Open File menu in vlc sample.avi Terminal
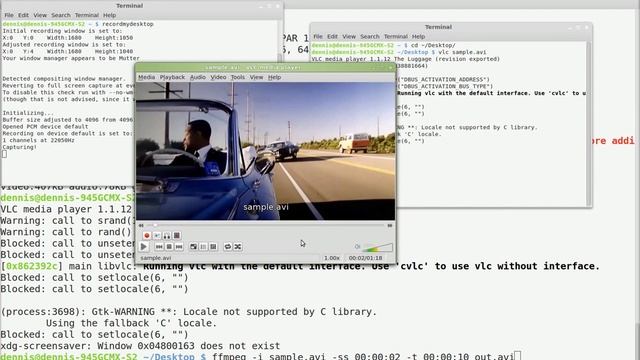This screenshot has width=640, height=360. pyautogui.click(x=318, y=36)
